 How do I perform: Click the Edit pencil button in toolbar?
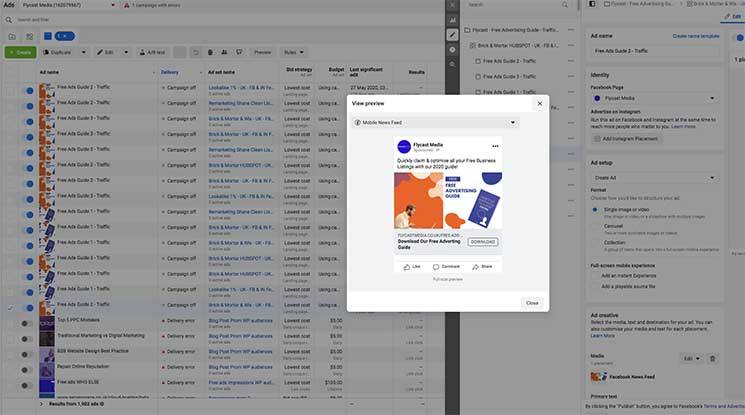coord(106,52)
